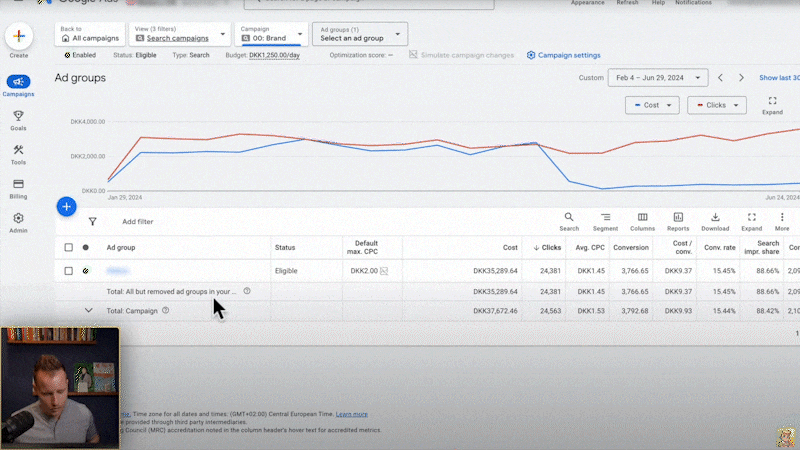Sort table by Clicks column header
The height and width of the screenshot is (450, 800).
point(547,247)
